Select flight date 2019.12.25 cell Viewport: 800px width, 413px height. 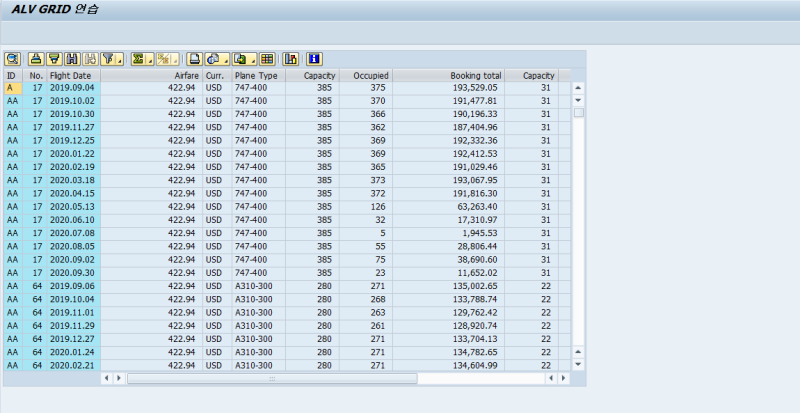74,140
